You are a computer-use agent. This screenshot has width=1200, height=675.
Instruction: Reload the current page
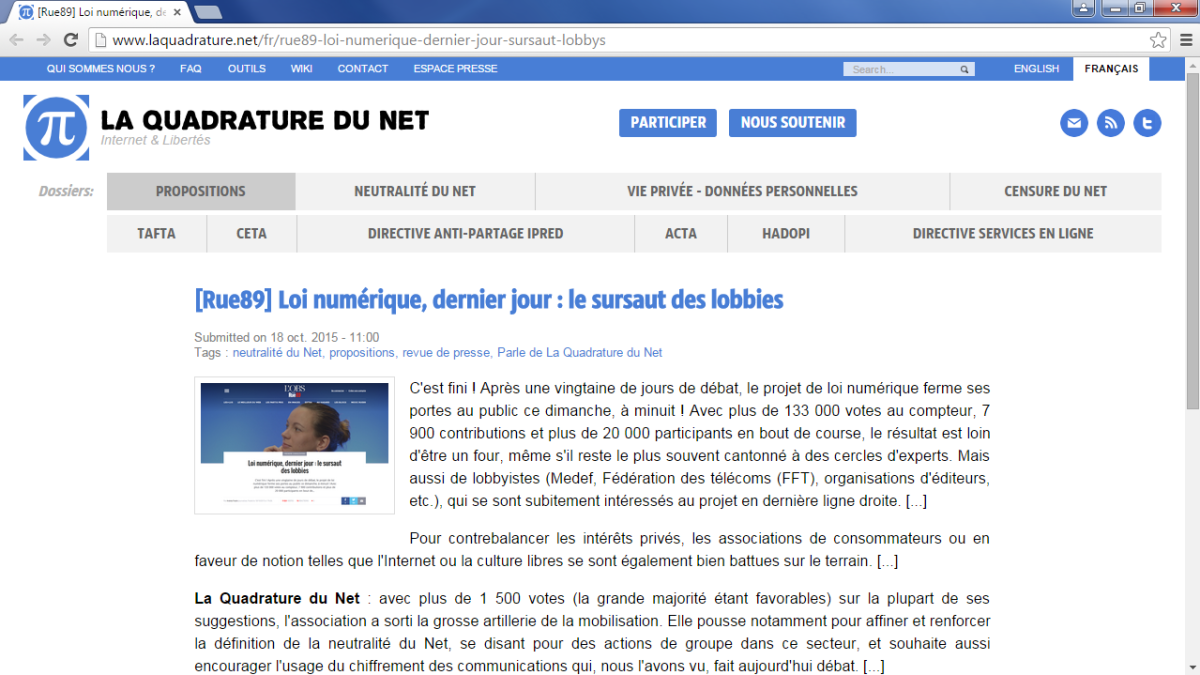point(71,40)
